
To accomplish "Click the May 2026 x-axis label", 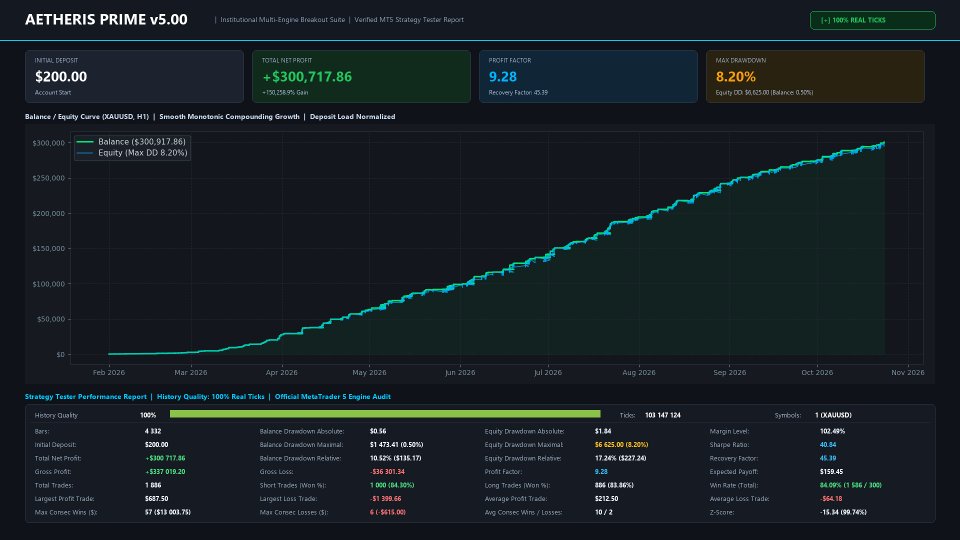I will [369, 372].
